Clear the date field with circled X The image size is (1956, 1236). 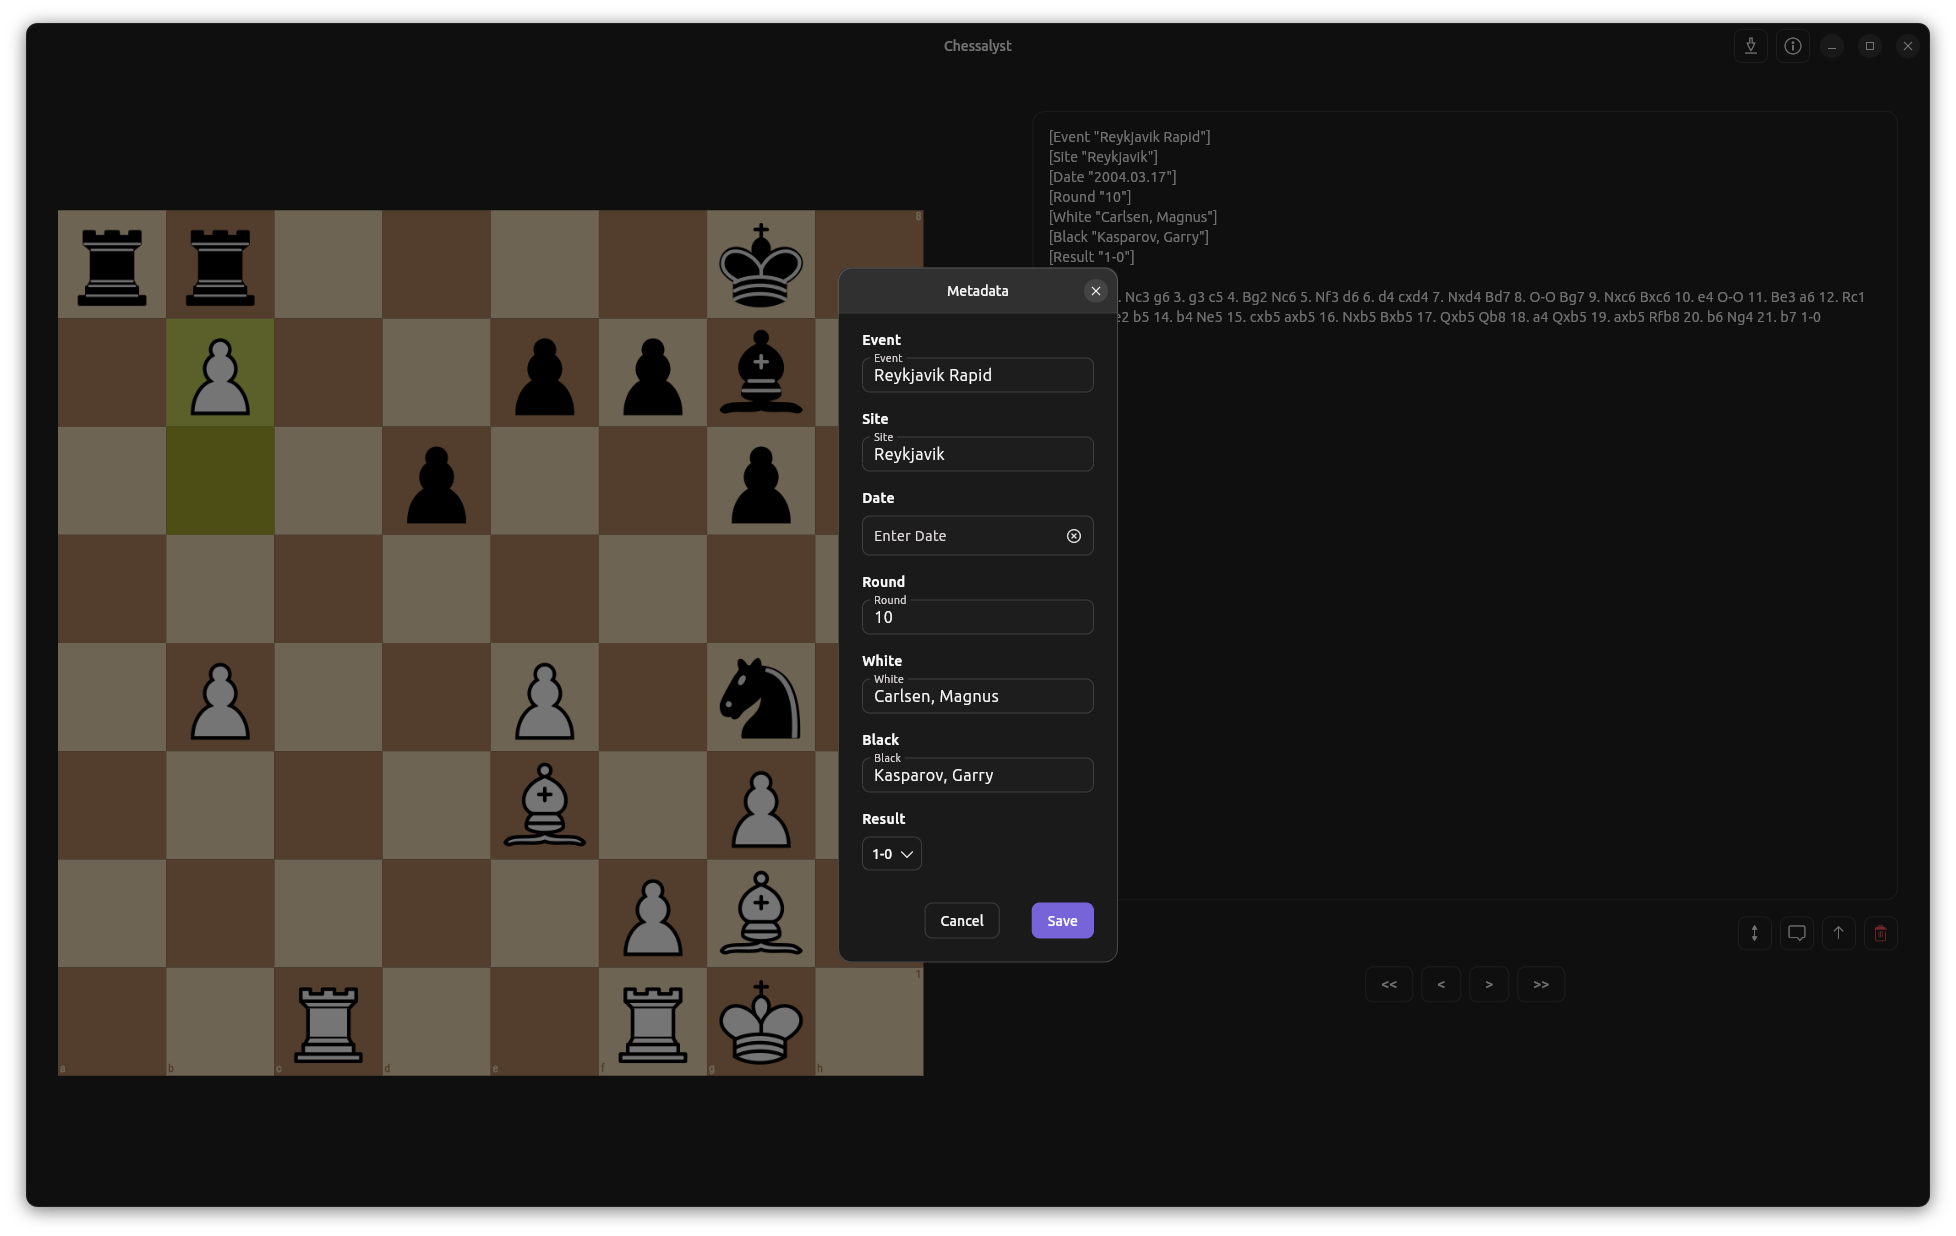pos(1074,536)
